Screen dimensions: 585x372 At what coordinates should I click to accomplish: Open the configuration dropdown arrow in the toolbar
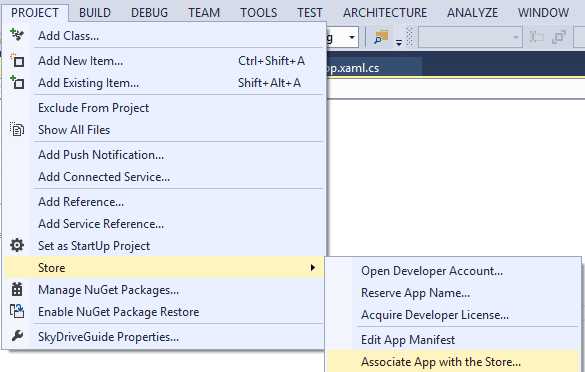tap(351, 37)
